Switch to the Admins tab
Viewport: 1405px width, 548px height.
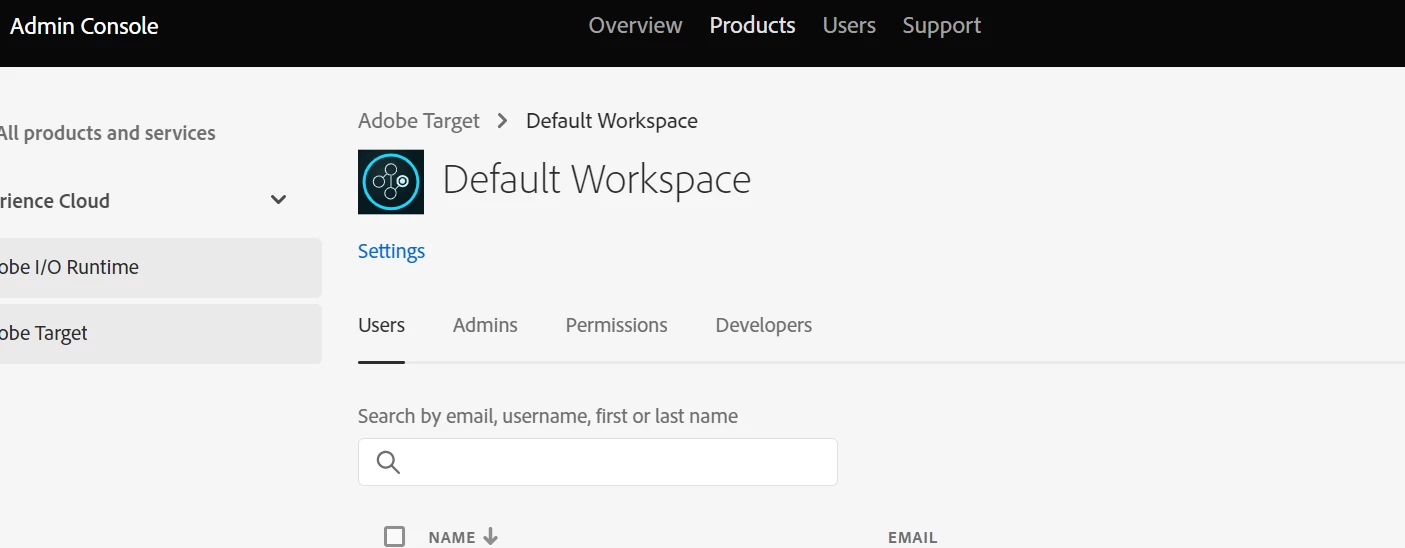(485, 325)
